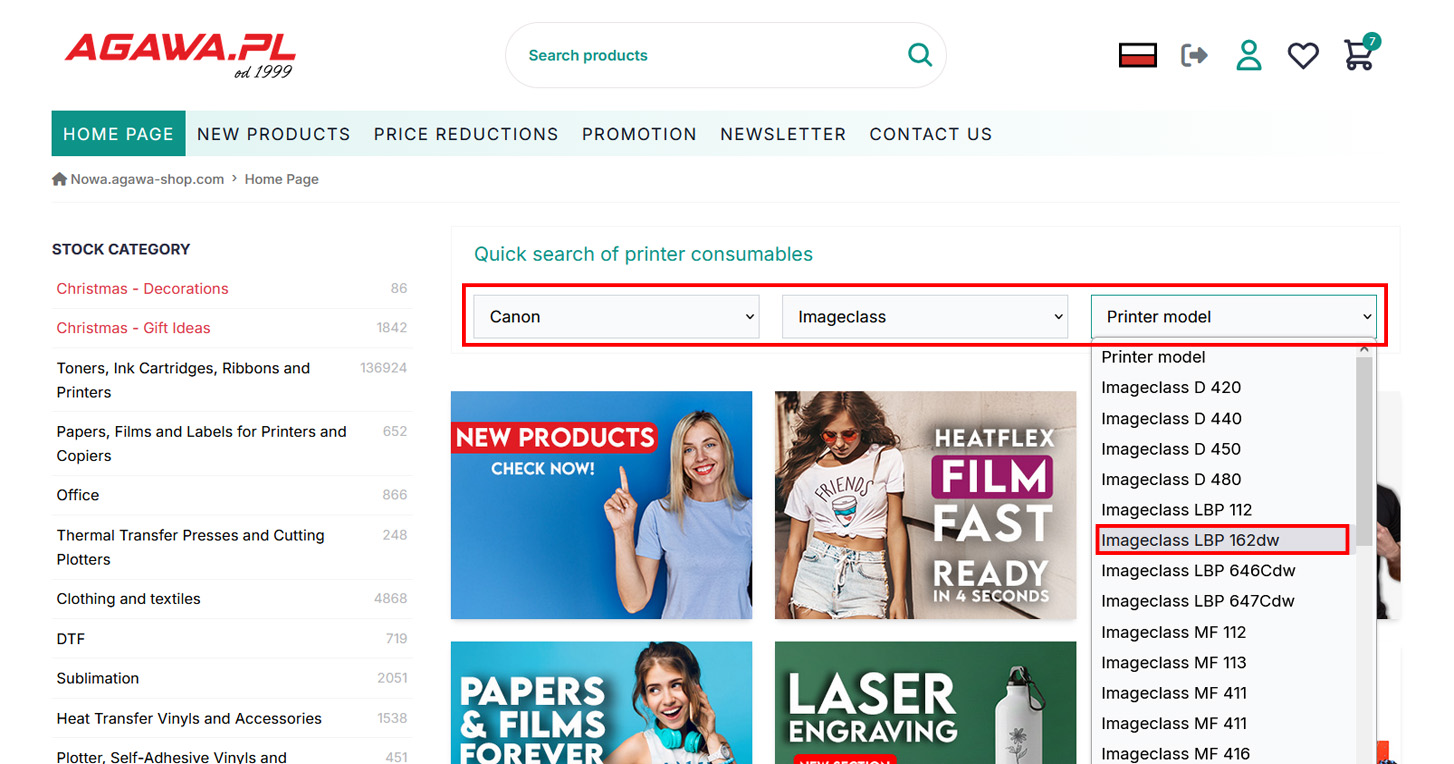Open the PRICE REDUCTIONS menu item
The height and width of the screenshot is (764, 1454).
pos(466,134)
